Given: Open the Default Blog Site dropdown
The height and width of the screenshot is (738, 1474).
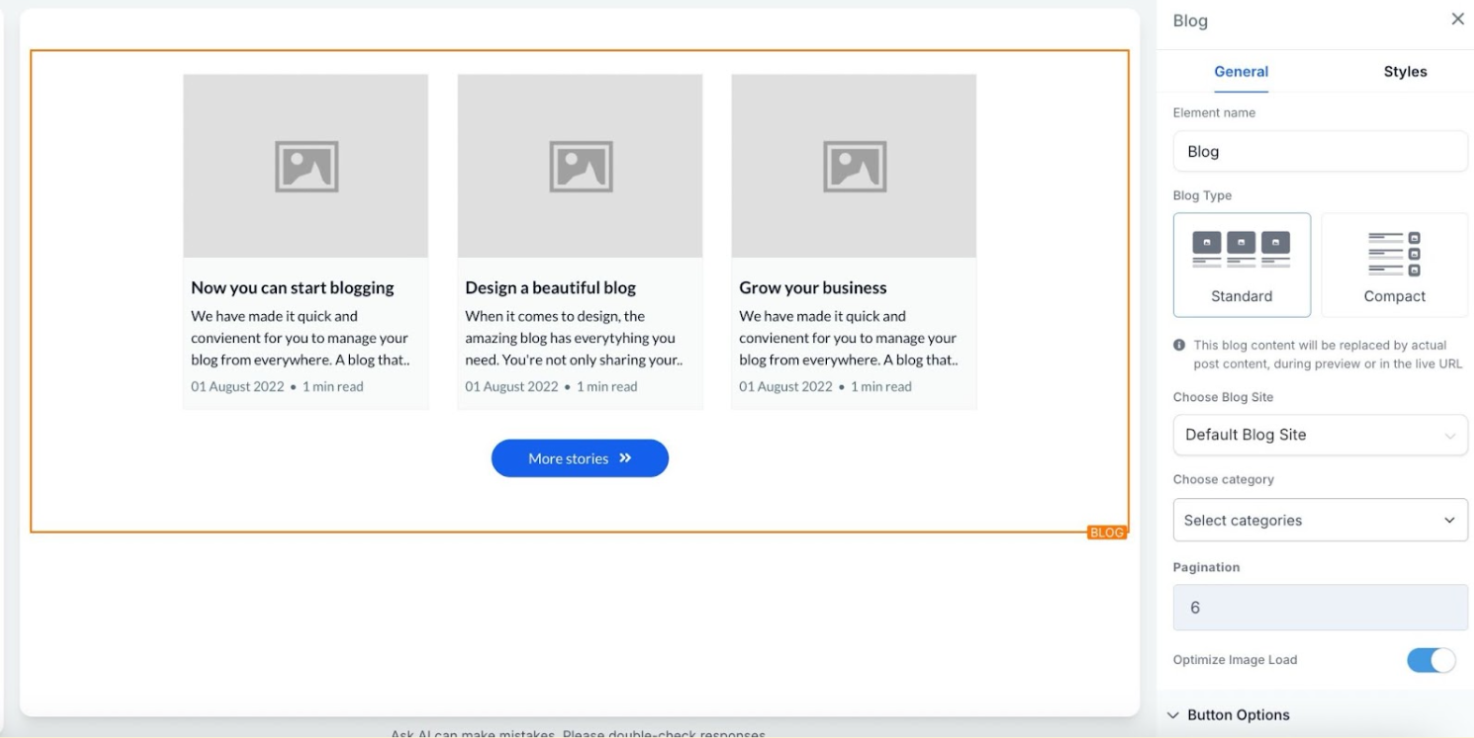Looking at the screenshot, I should (x=1319, y=435).
